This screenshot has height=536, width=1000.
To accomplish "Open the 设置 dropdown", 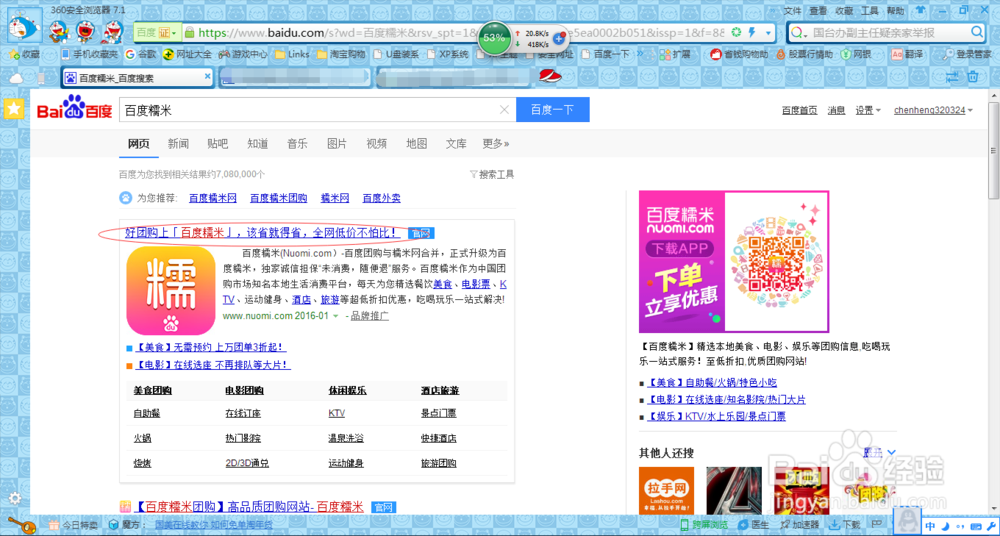I will pos(868,110).
